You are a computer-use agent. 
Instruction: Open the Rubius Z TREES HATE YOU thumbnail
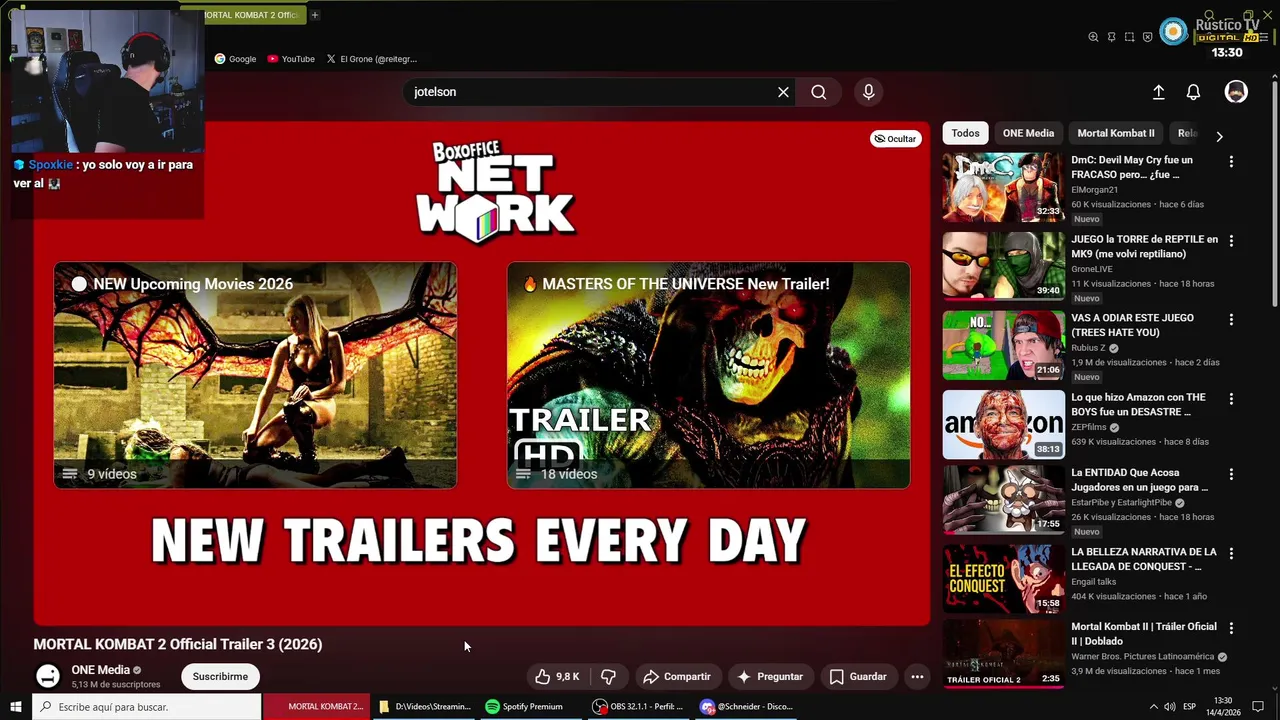(x=1003, y=345)
